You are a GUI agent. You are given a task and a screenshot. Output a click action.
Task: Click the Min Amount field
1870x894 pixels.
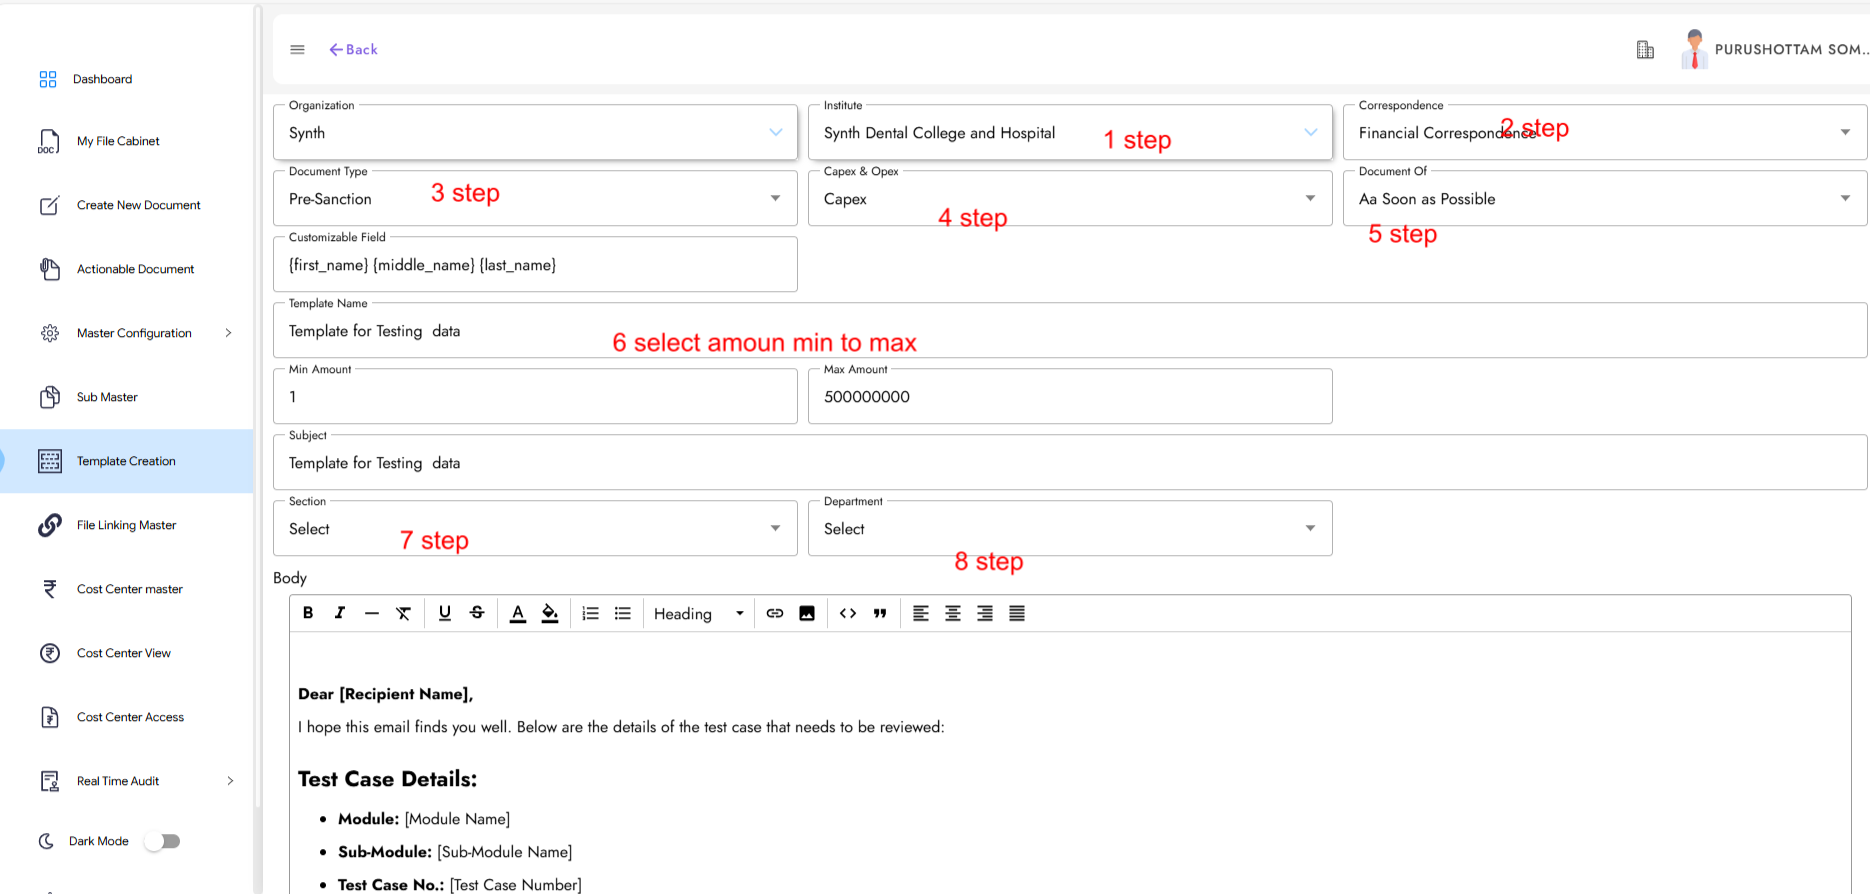535,396
